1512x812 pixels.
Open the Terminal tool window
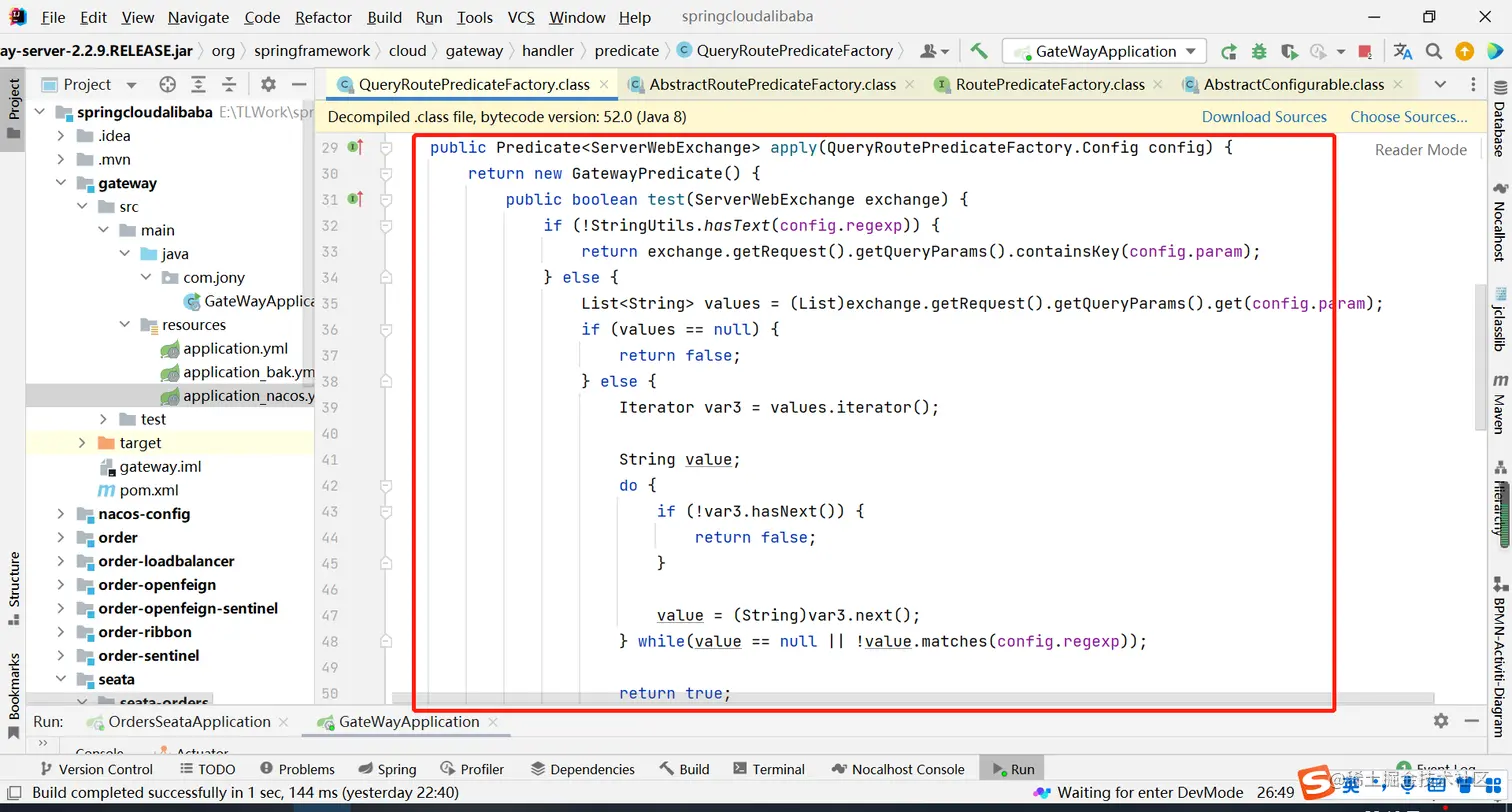tap(768, 769)
